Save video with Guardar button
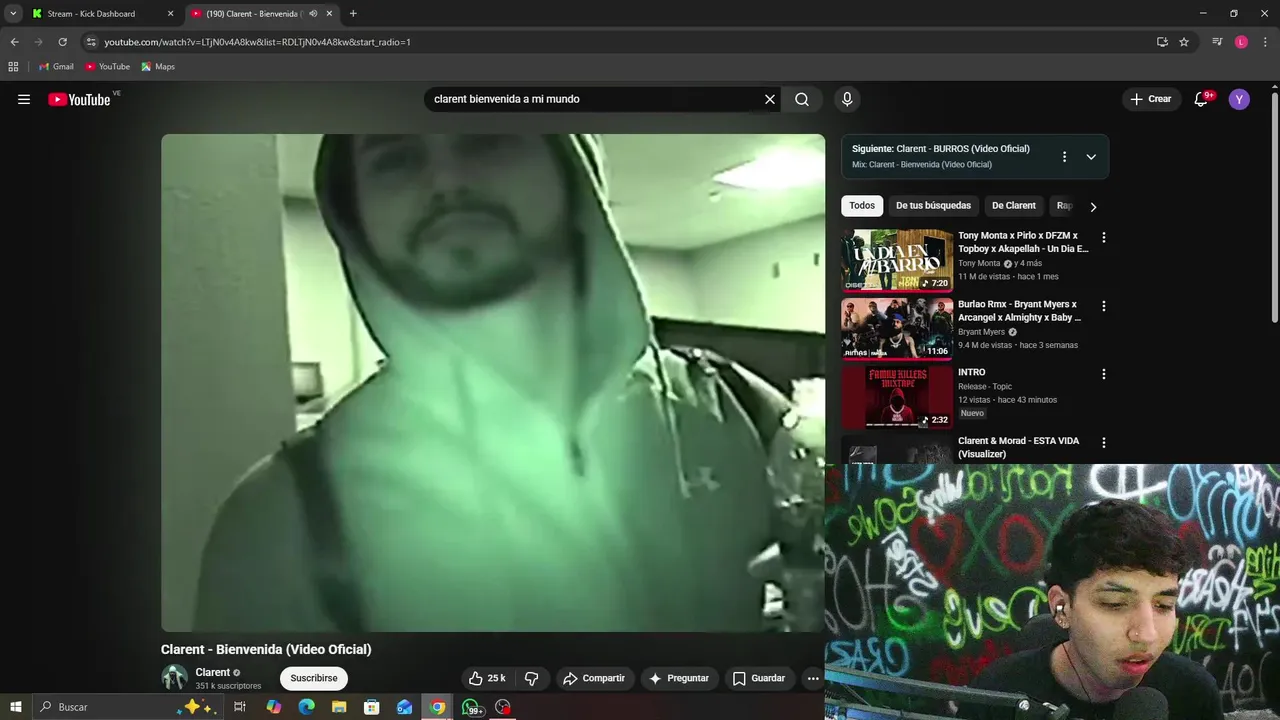 point(759,678)
